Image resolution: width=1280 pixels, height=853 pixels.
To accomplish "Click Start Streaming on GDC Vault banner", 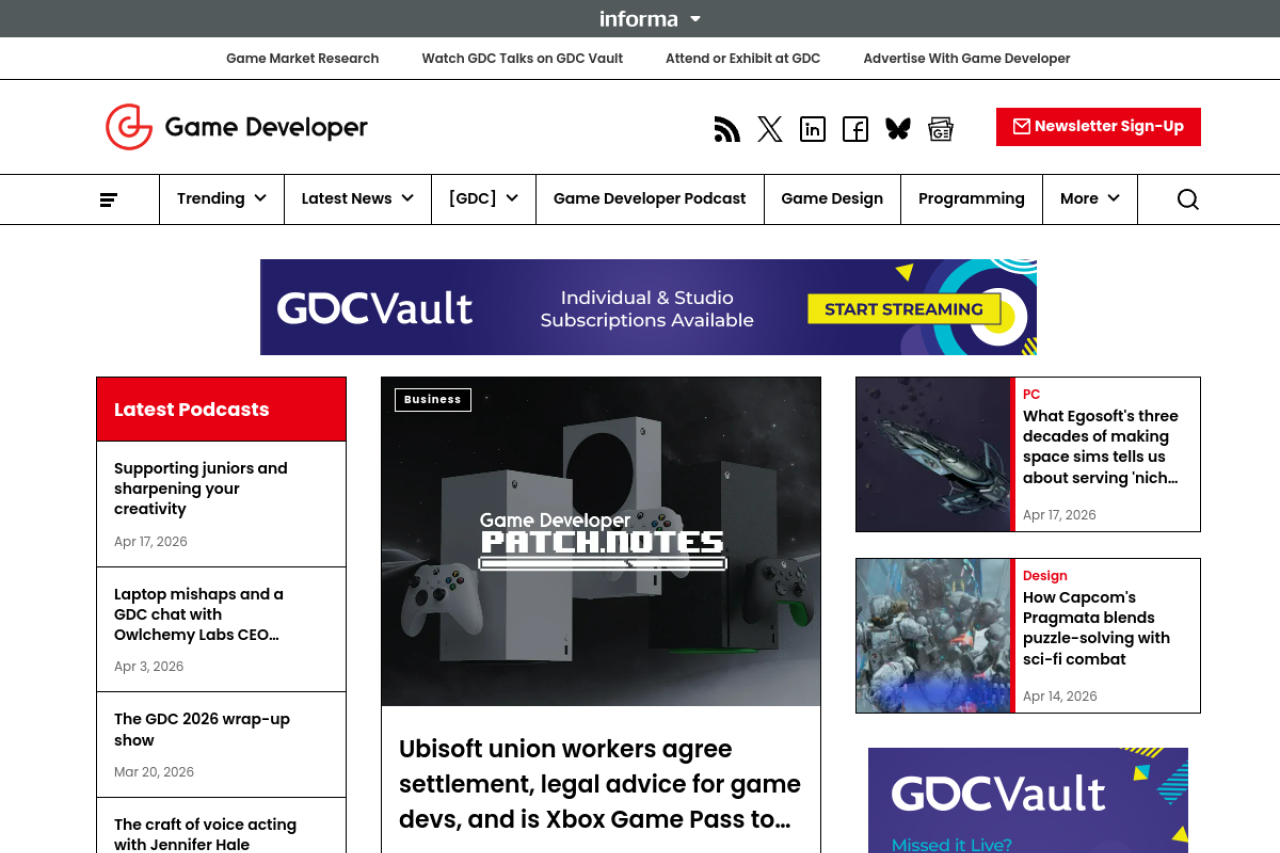I will 904,309.
